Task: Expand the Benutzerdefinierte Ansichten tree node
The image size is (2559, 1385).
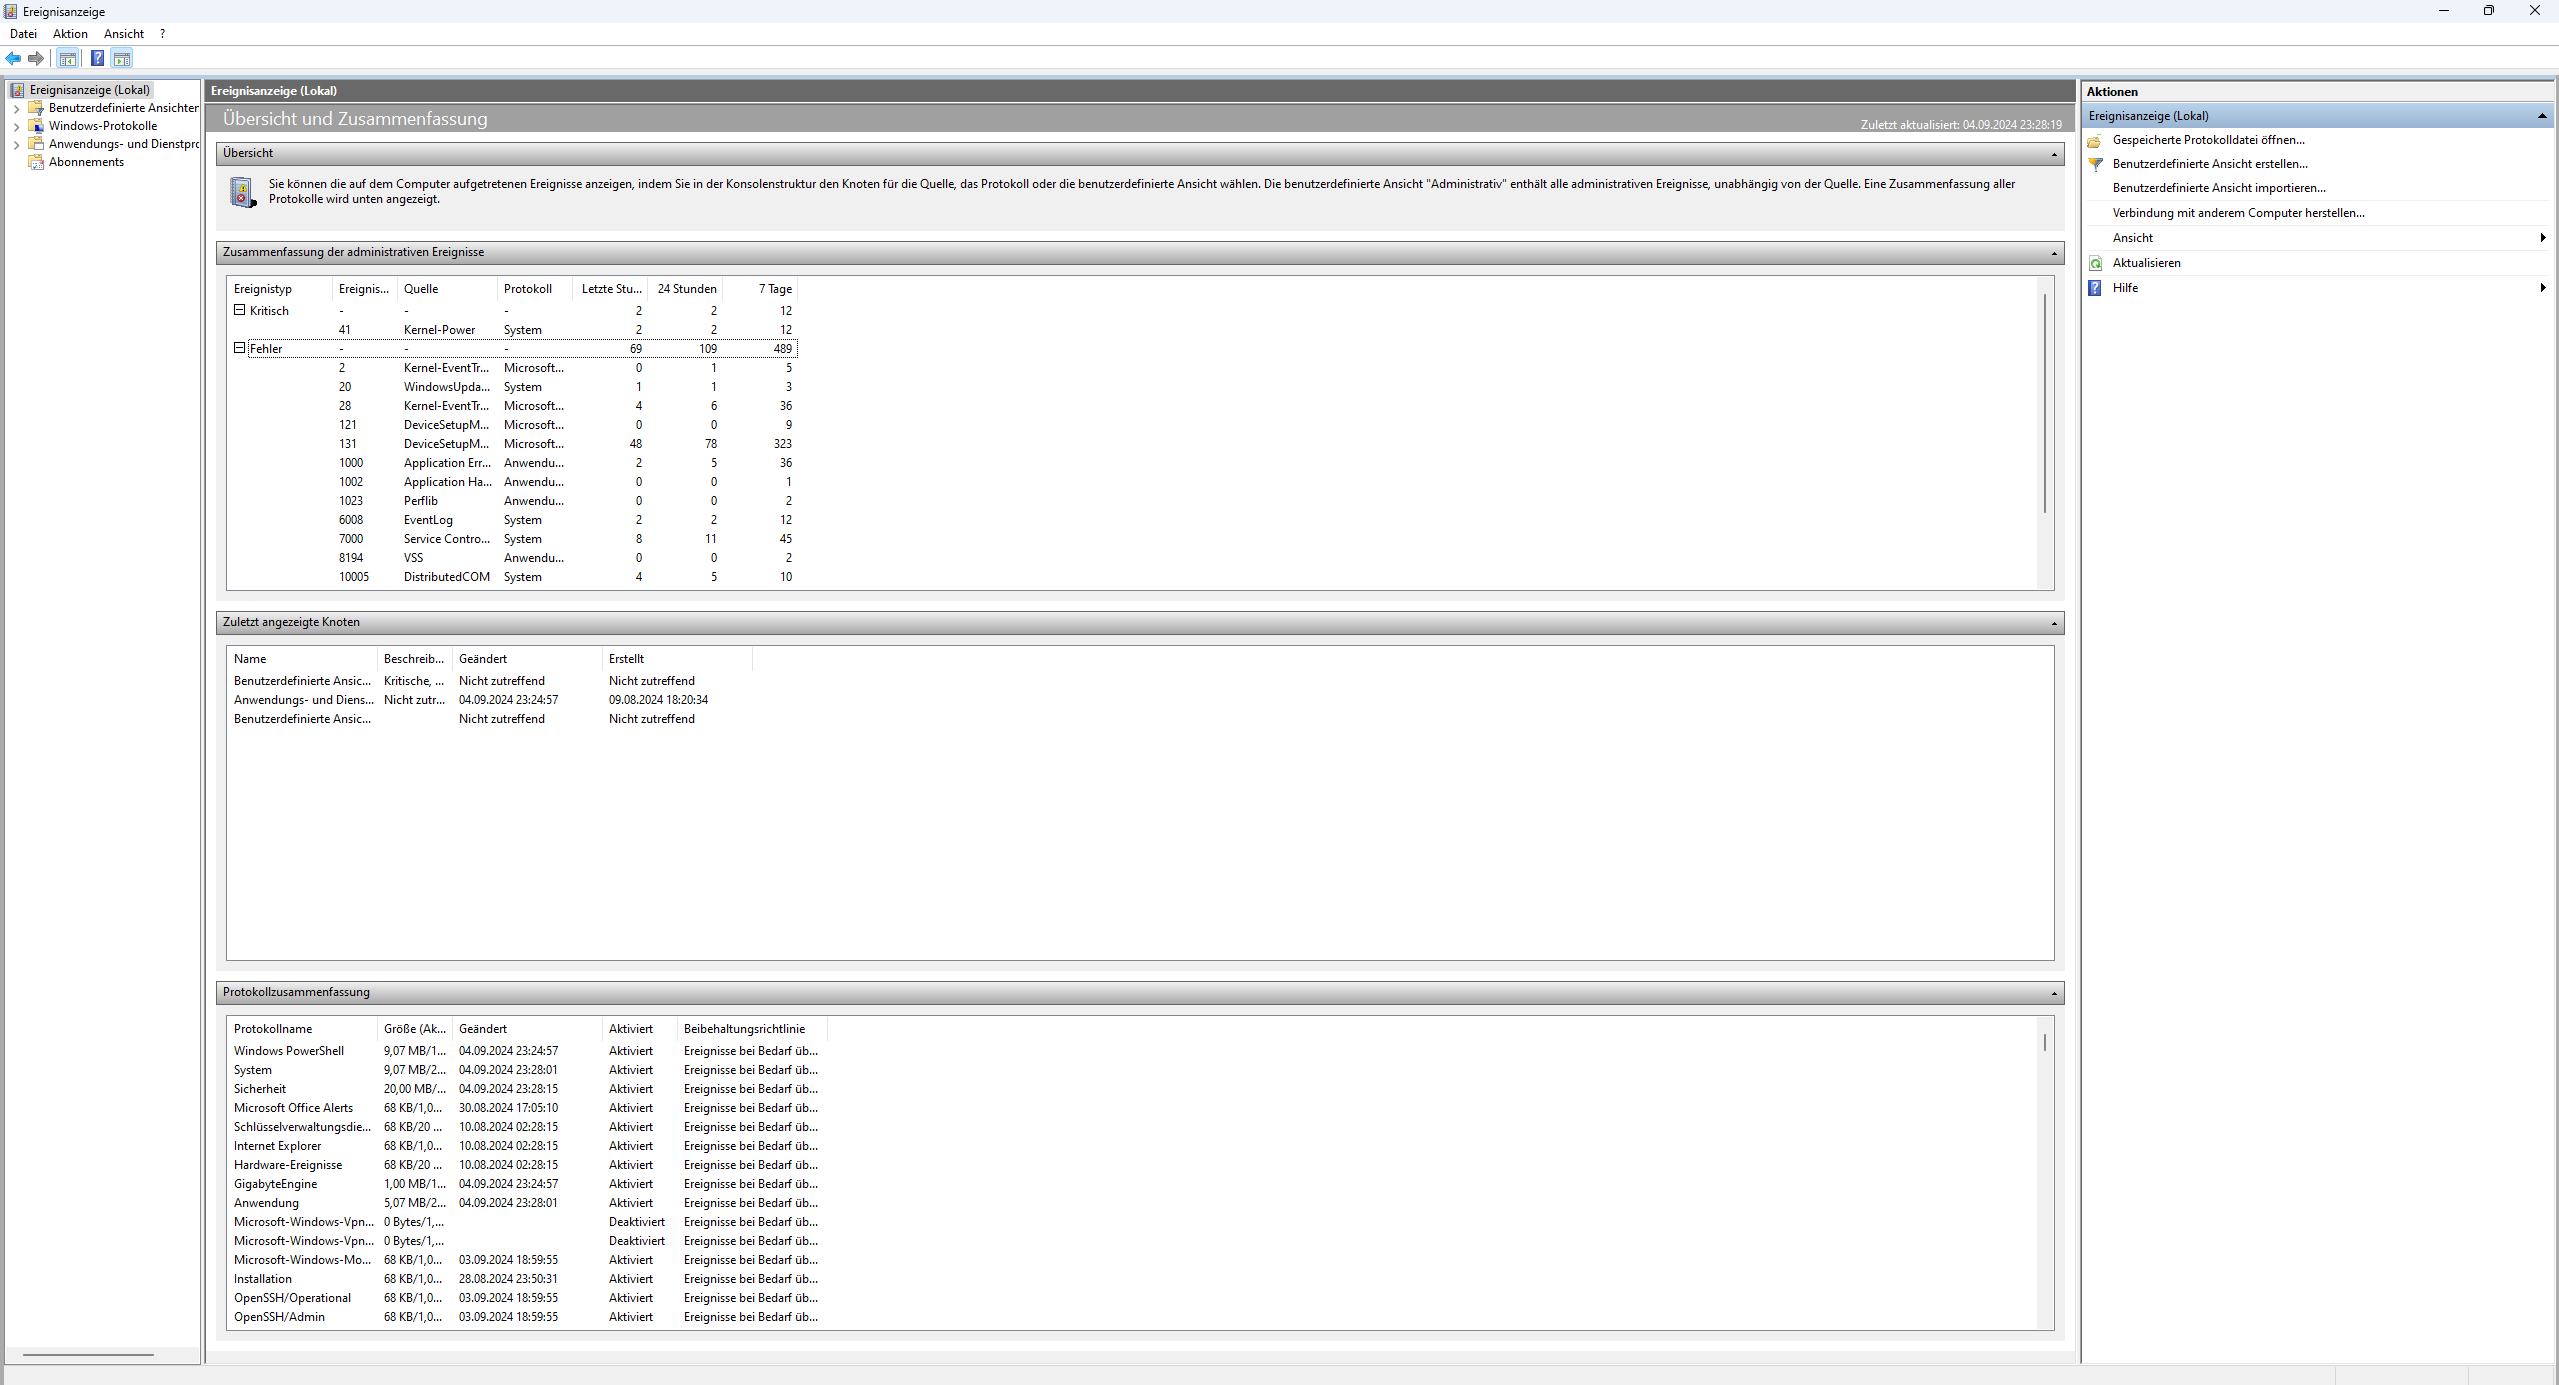Action: [x=16, y=109]
